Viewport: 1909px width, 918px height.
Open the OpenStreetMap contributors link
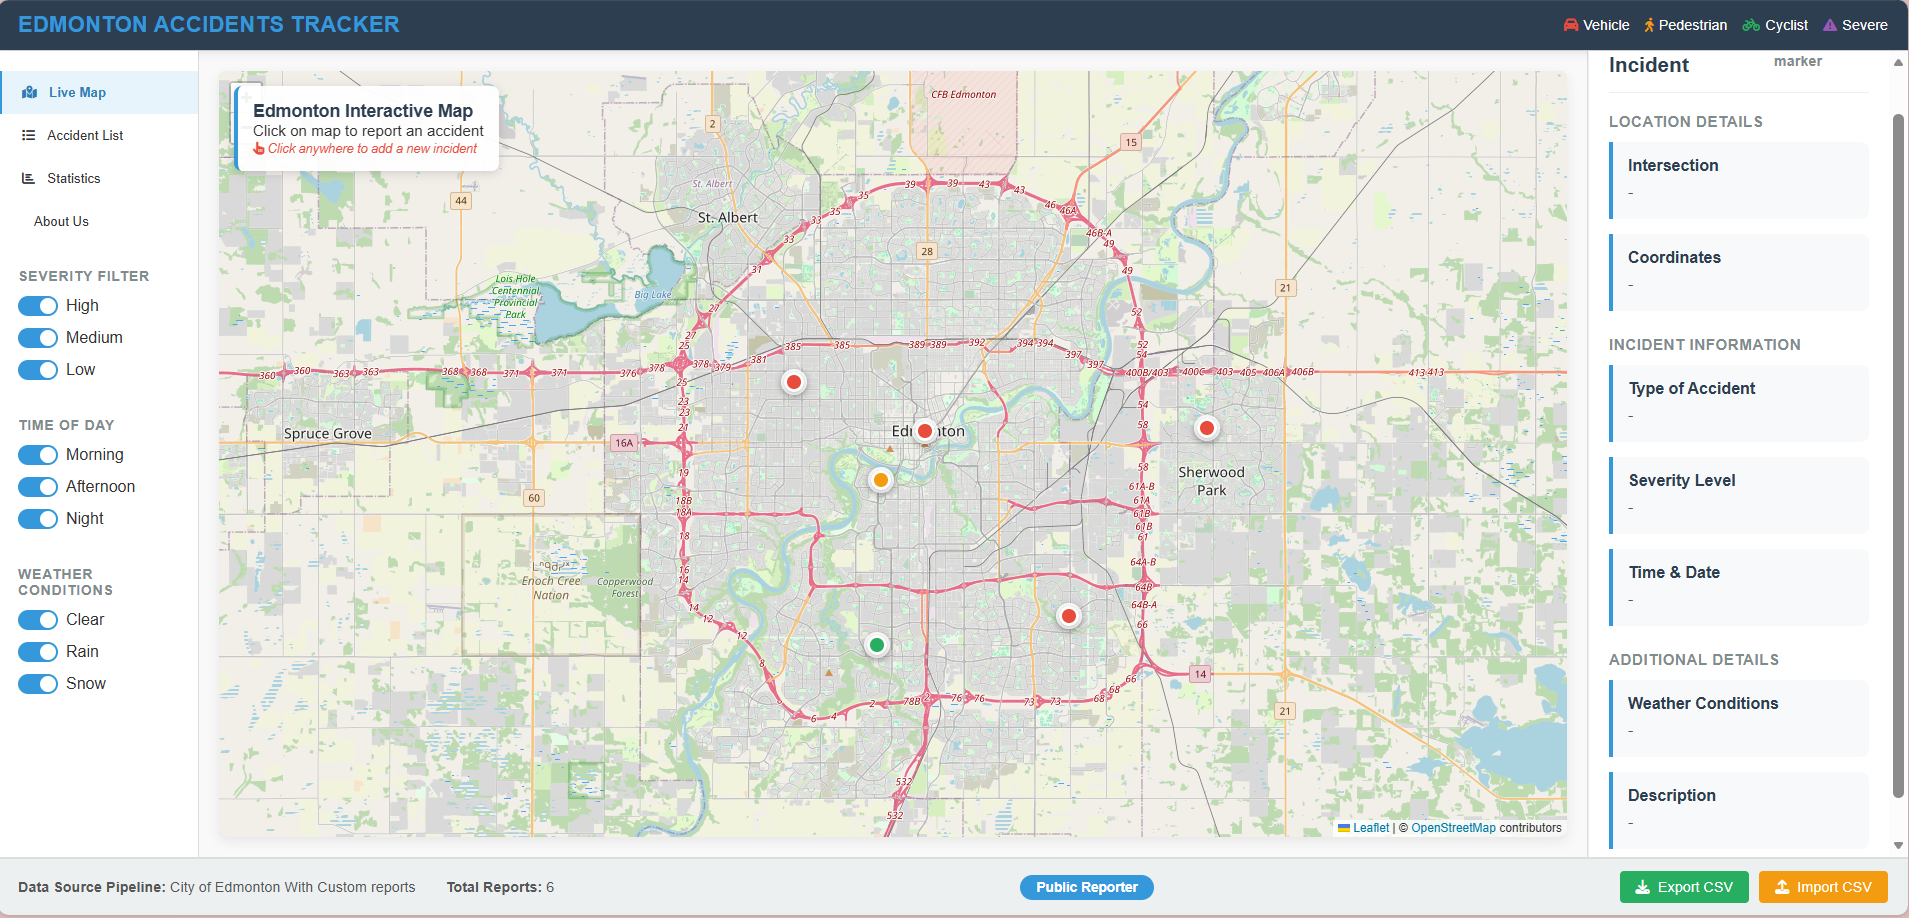(1453, 828)
